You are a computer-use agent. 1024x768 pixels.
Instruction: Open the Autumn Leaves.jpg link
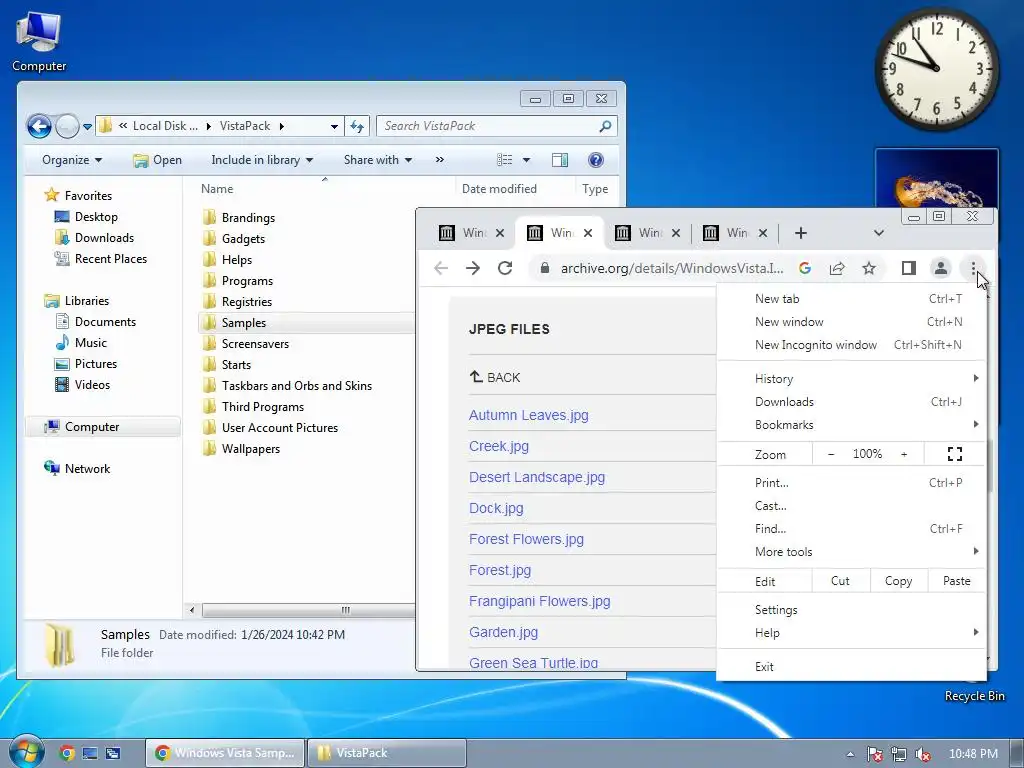(528, 415)
